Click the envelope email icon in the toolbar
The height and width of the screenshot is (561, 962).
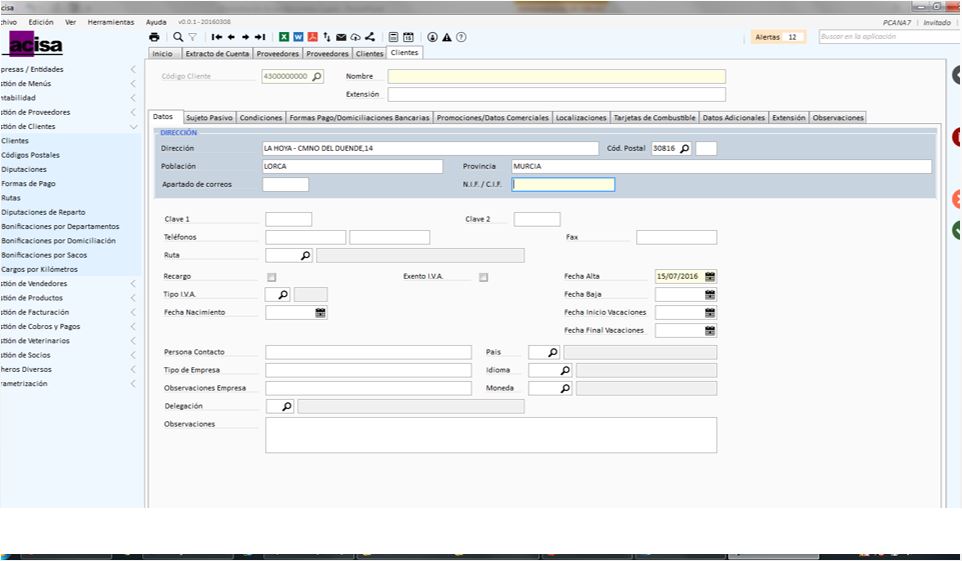point(341,37)
